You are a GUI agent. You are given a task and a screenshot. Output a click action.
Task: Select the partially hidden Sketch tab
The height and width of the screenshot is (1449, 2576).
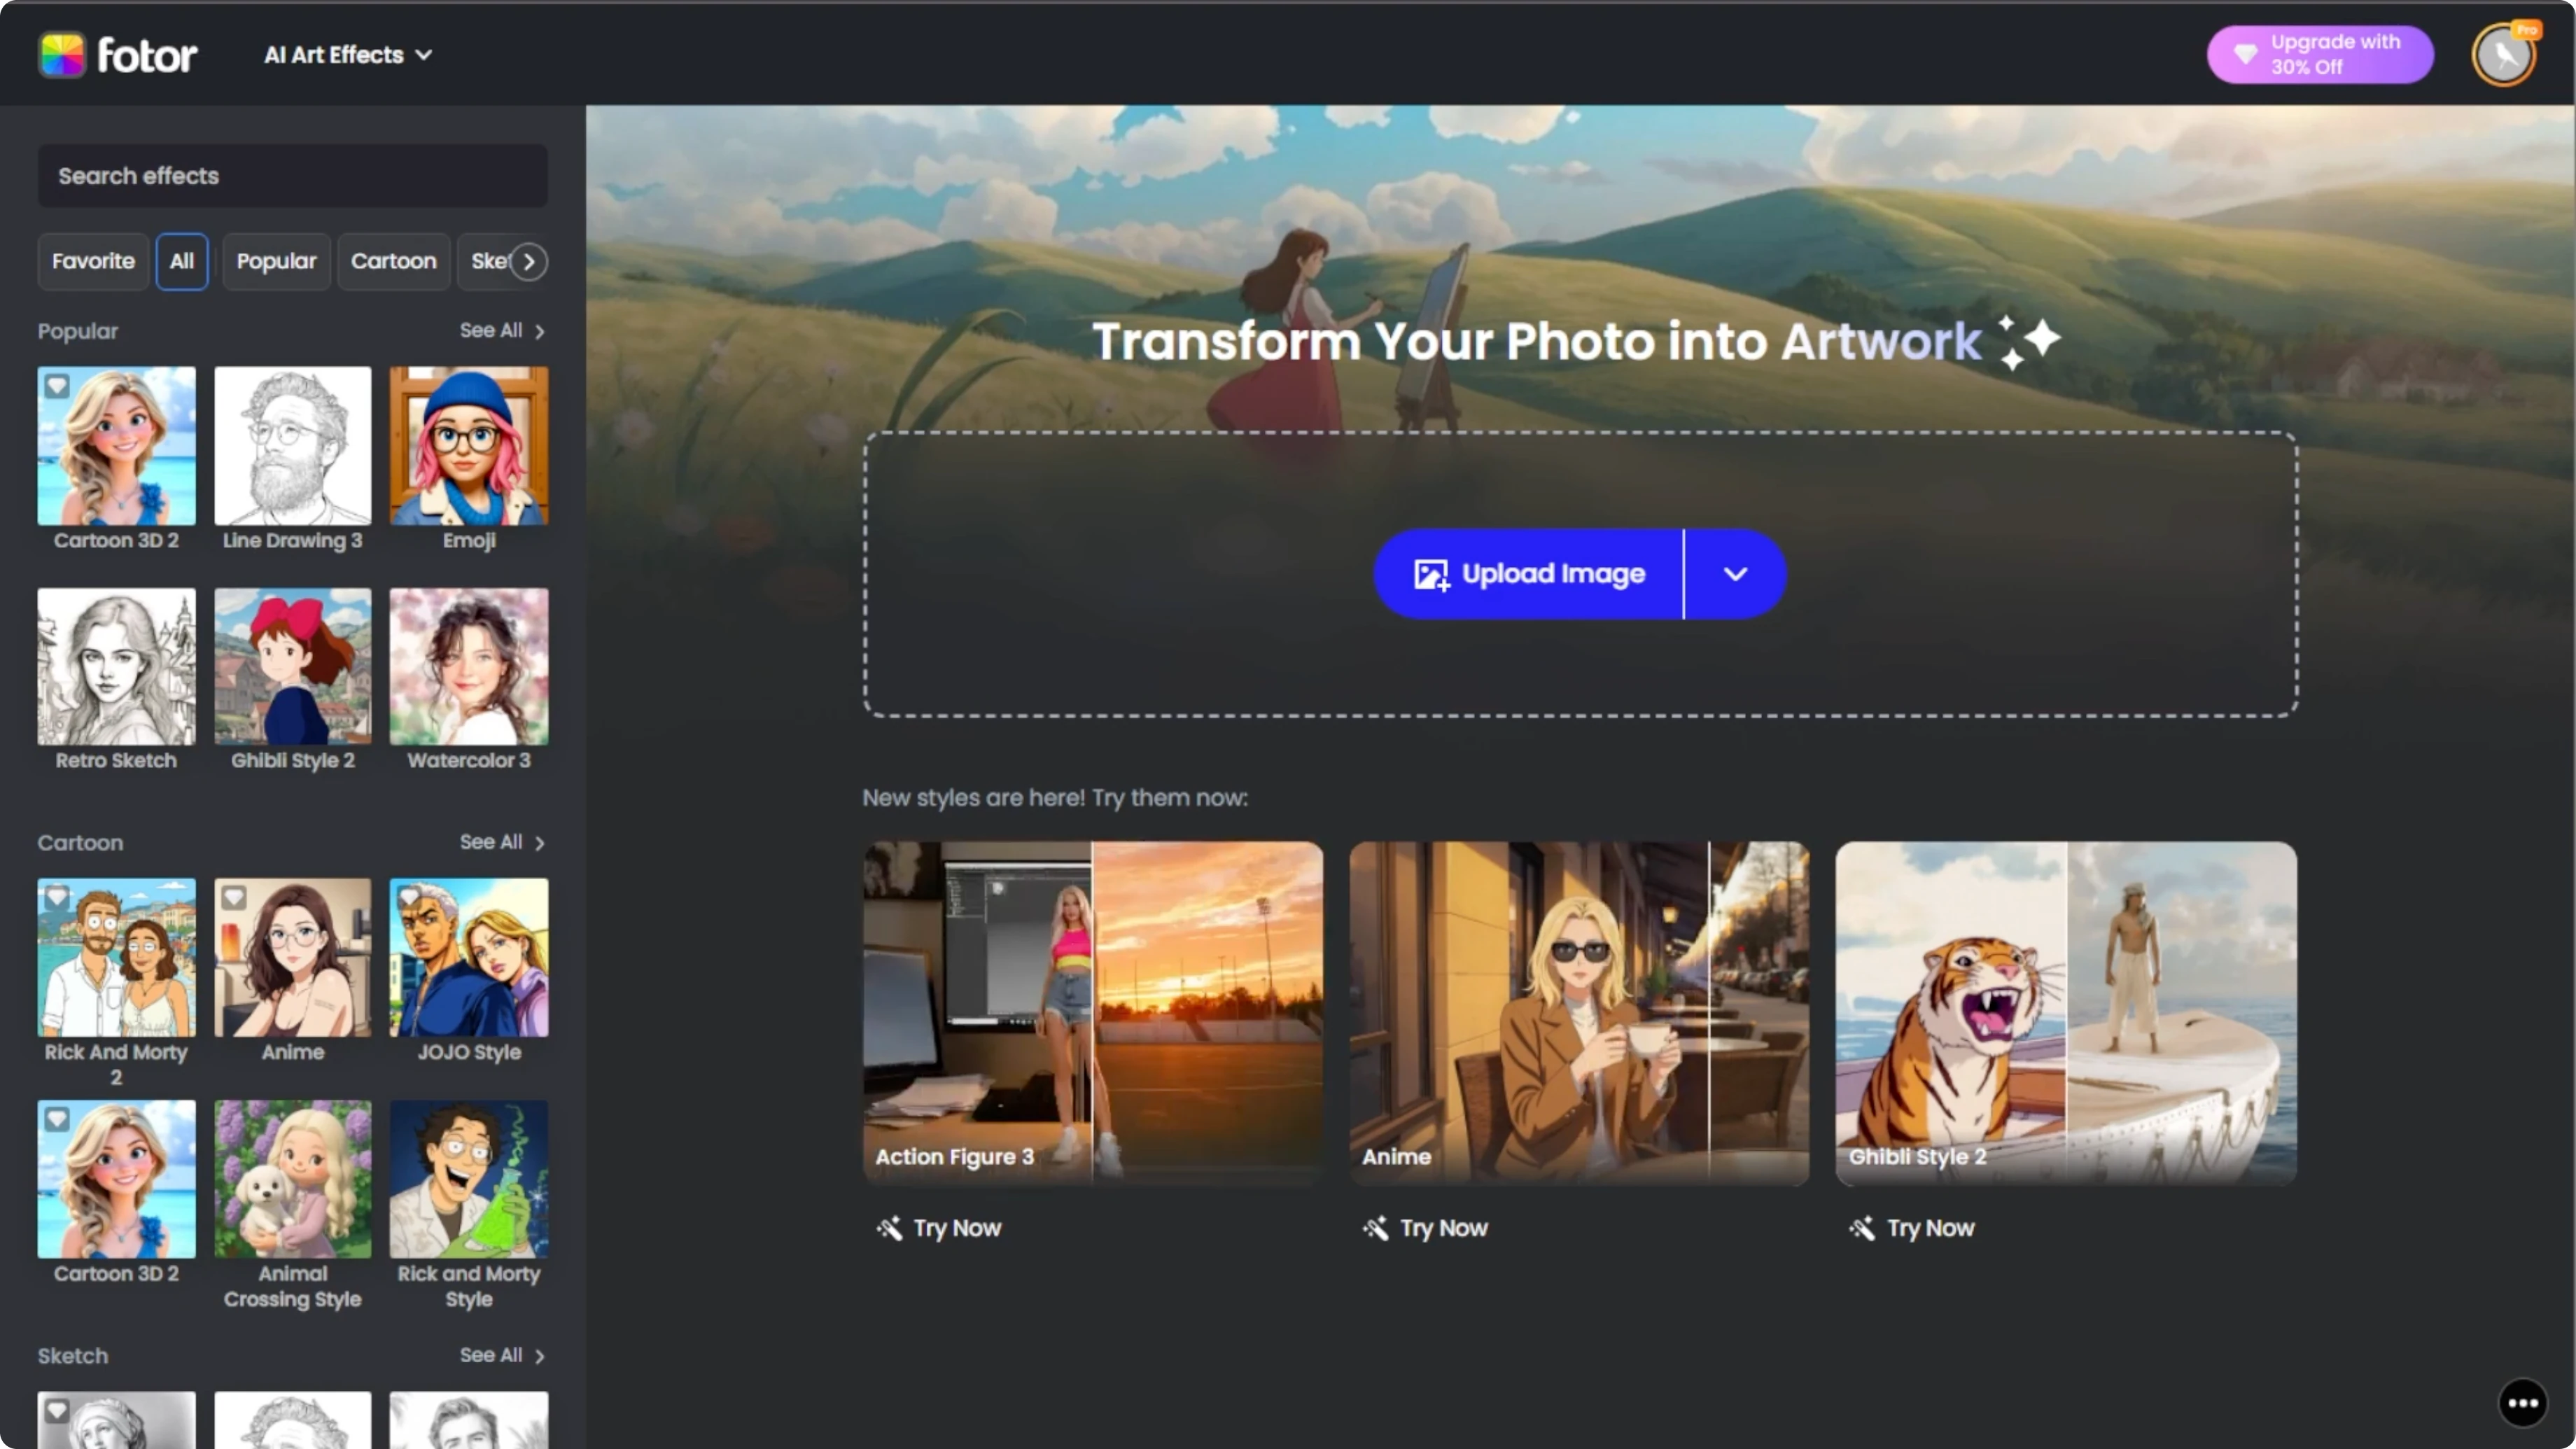[487, 262]
